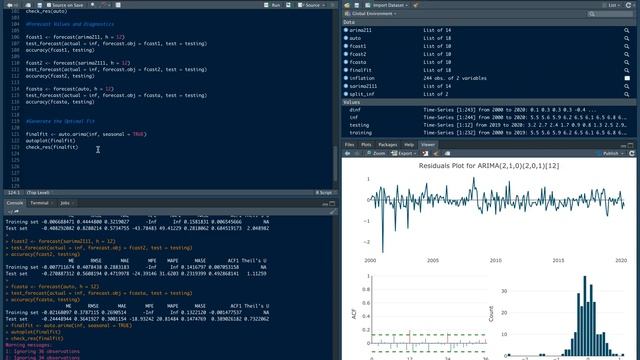Open the (Top Level) scope selector

tap(39, 192)
